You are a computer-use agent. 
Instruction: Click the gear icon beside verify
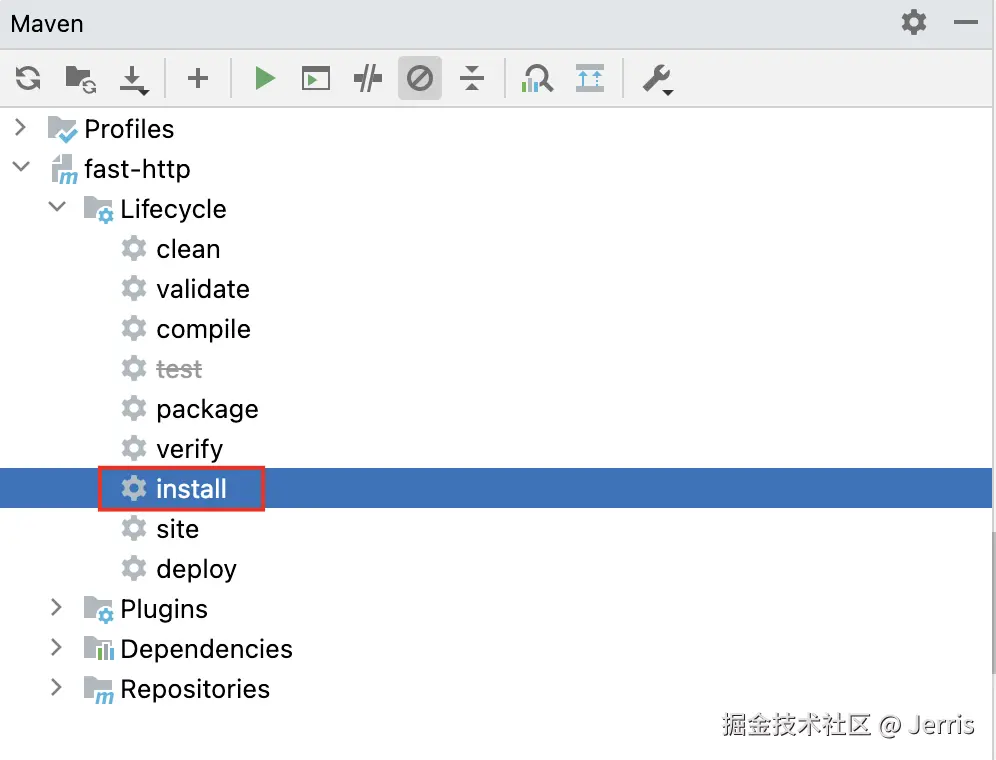(x=133, y=449)
